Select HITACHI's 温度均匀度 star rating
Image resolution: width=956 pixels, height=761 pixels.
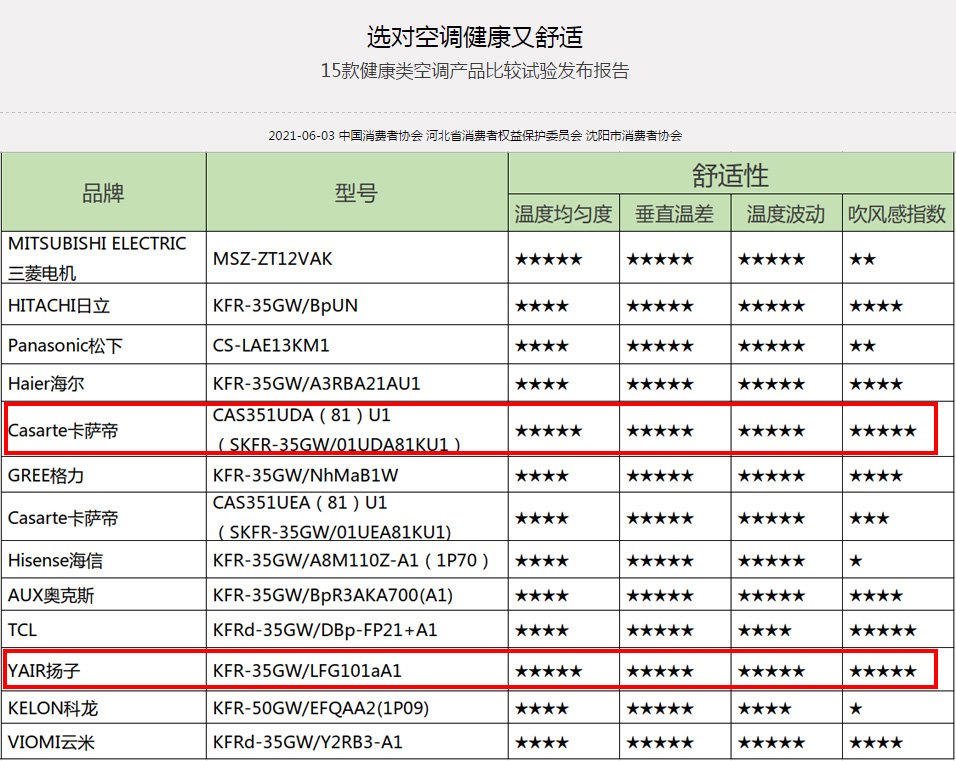542,305
